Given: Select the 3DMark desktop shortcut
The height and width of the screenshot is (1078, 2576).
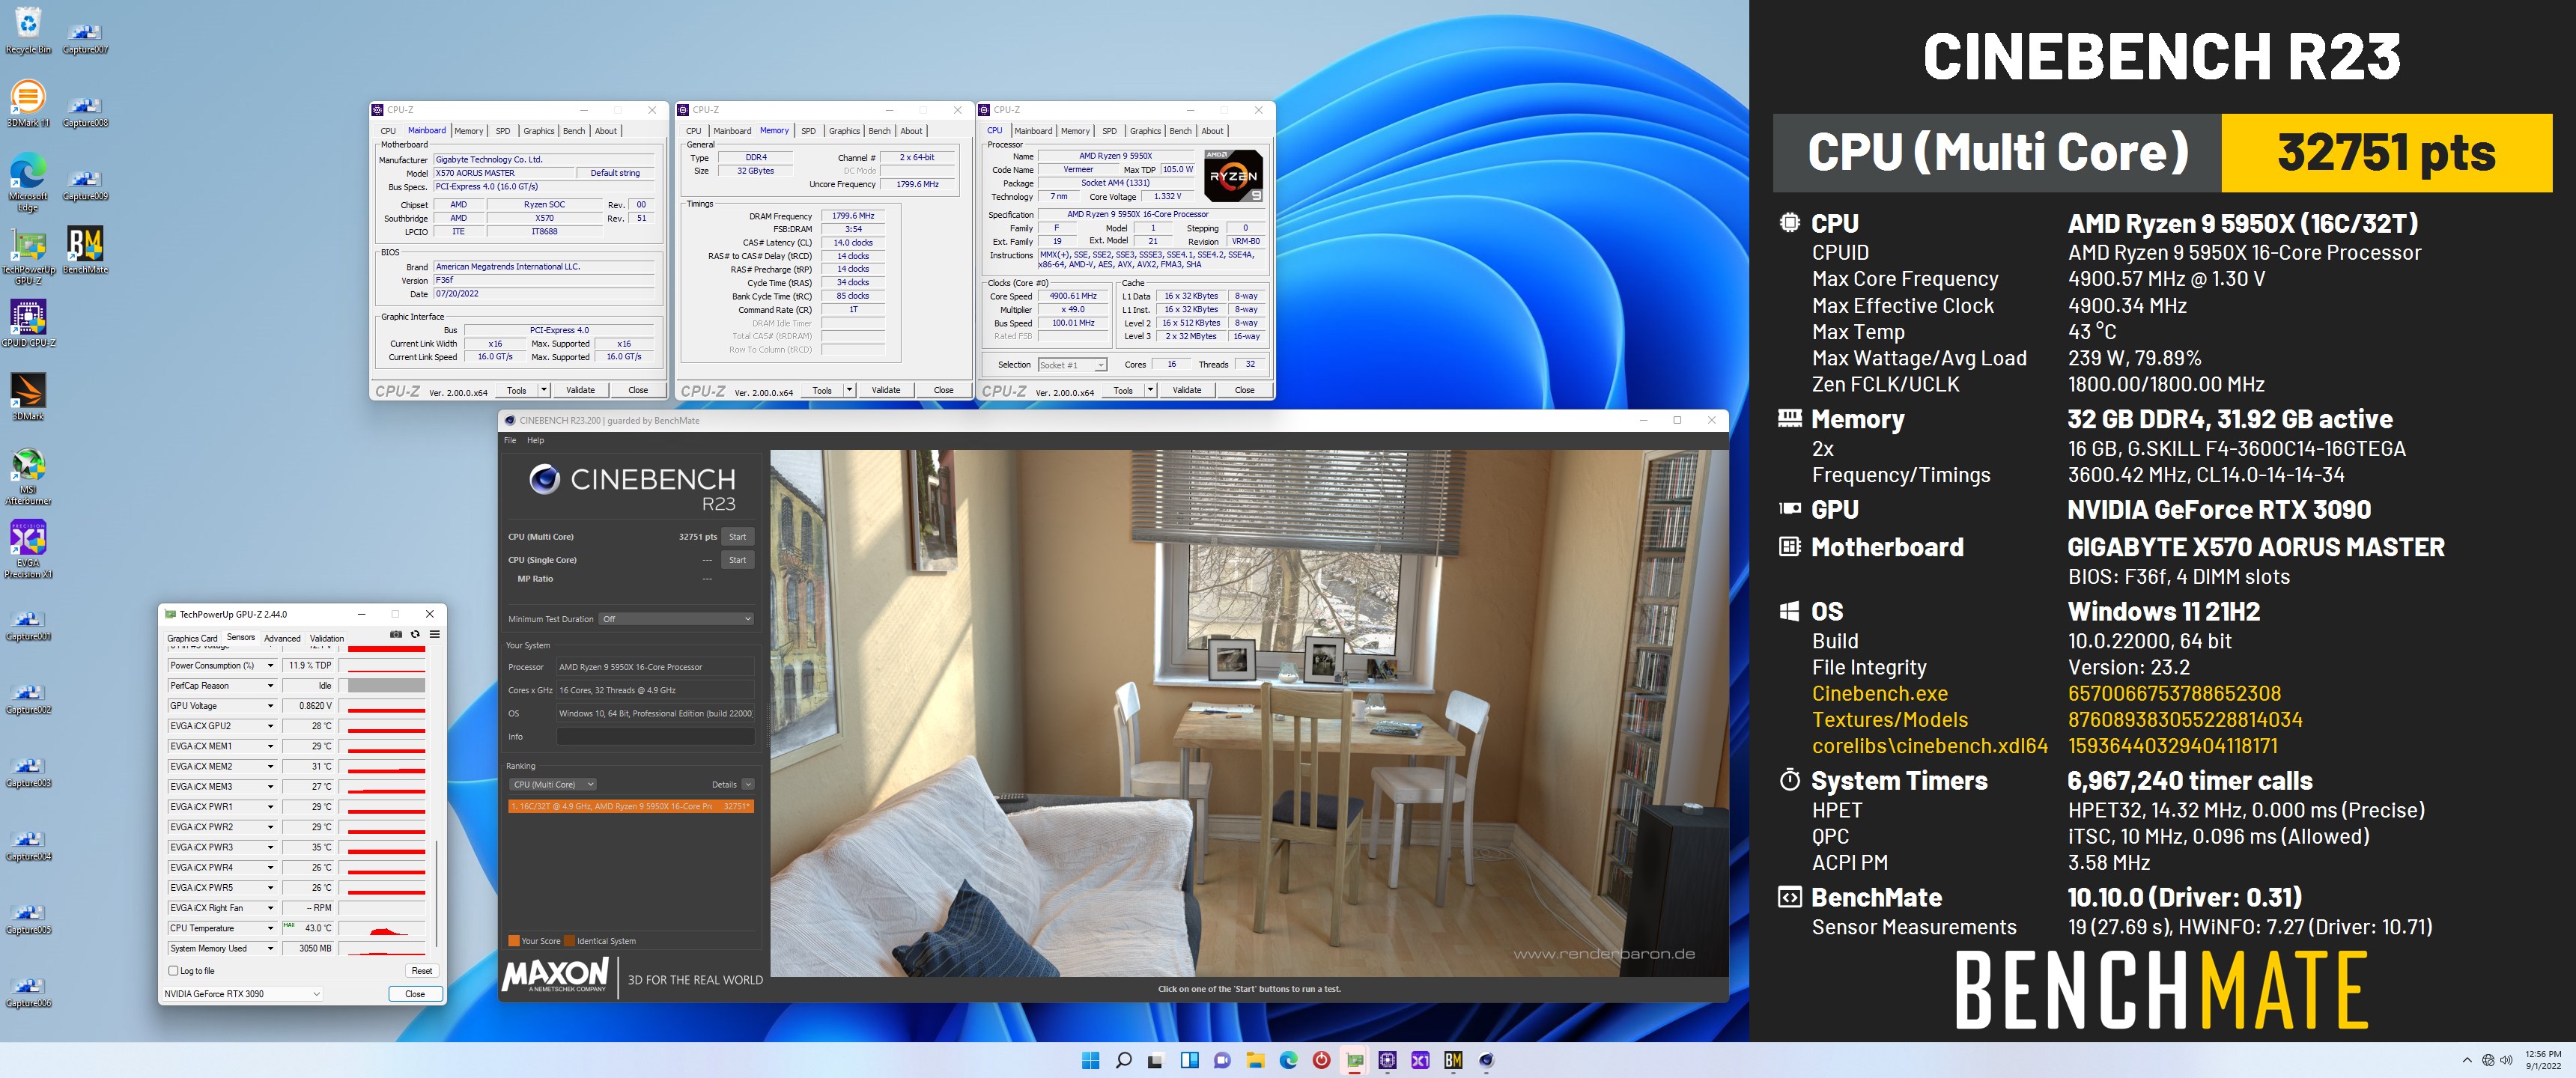Looking at the screenshot, I should tap(28, 397).
